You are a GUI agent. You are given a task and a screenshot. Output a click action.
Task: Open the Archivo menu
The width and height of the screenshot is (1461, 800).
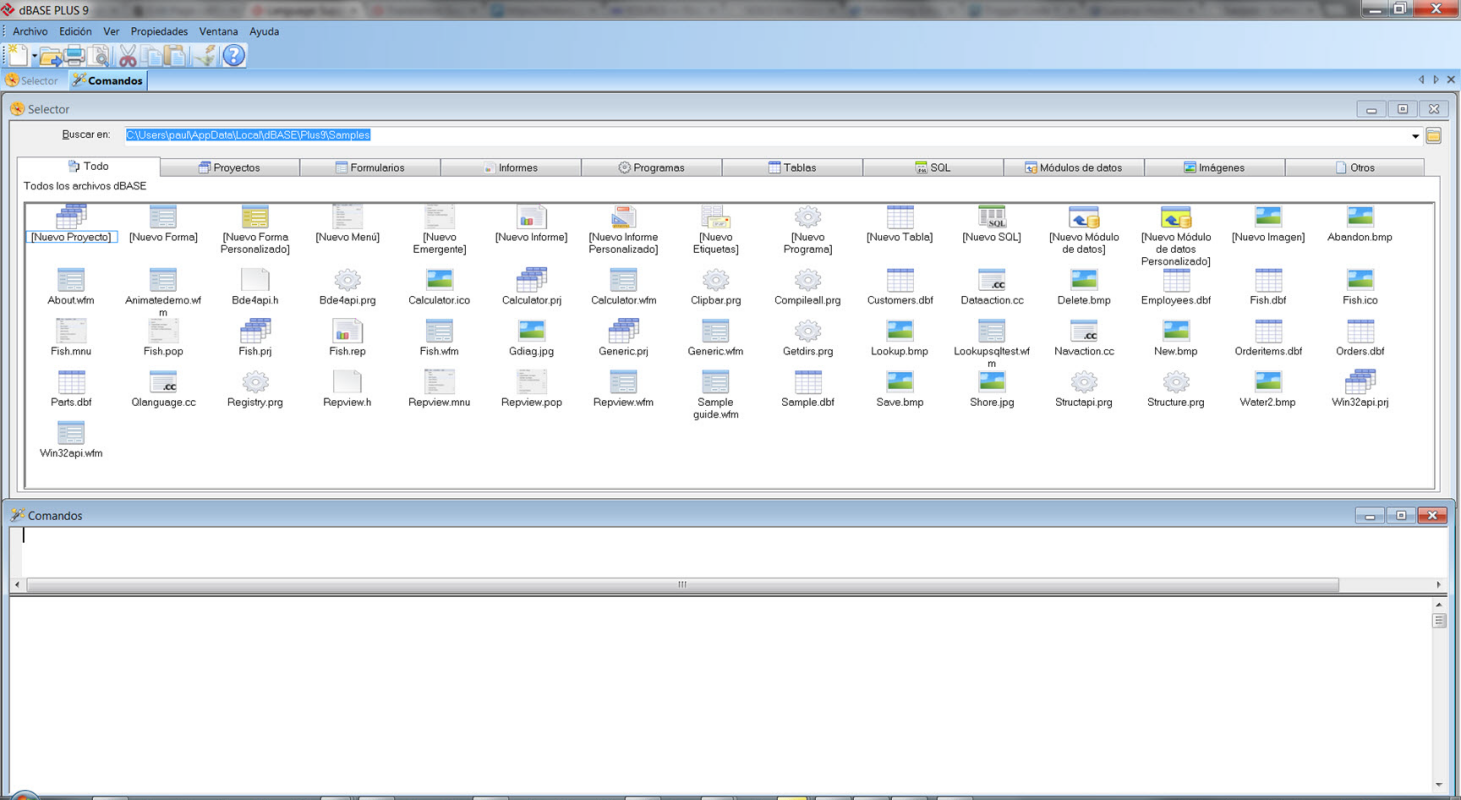click(30, 31)
